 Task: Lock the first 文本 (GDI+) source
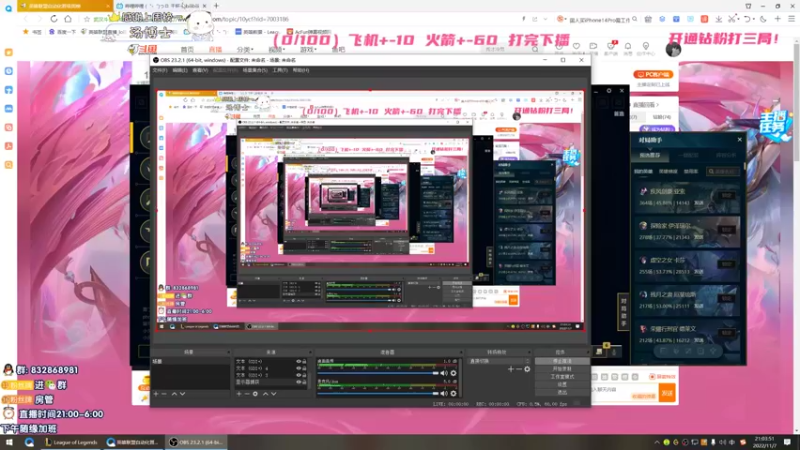click(x=305, y=362)
